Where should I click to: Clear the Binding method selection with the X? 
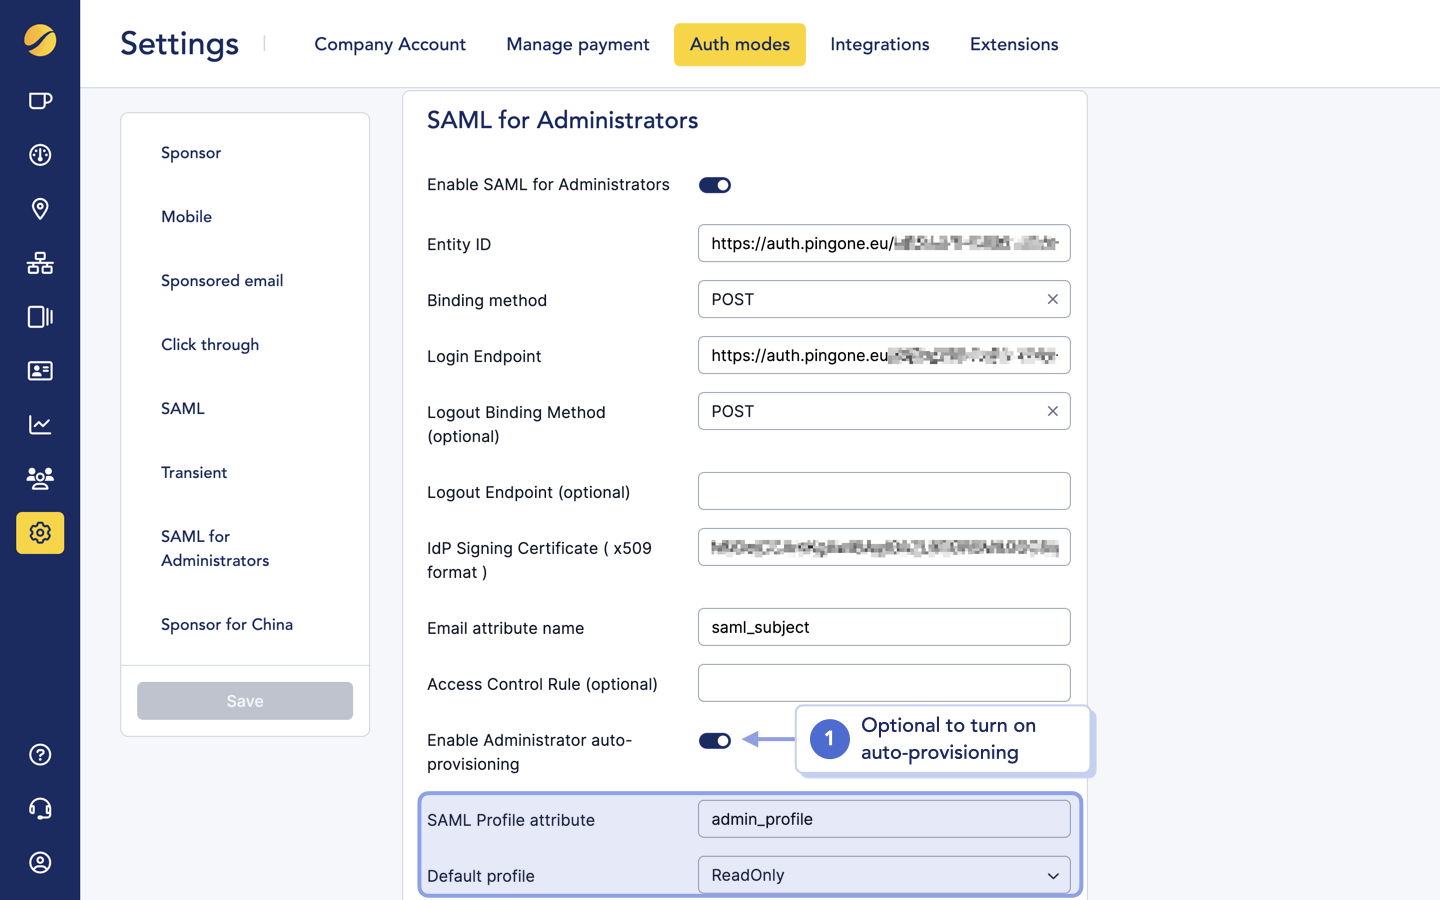(x=1052, y=299)
